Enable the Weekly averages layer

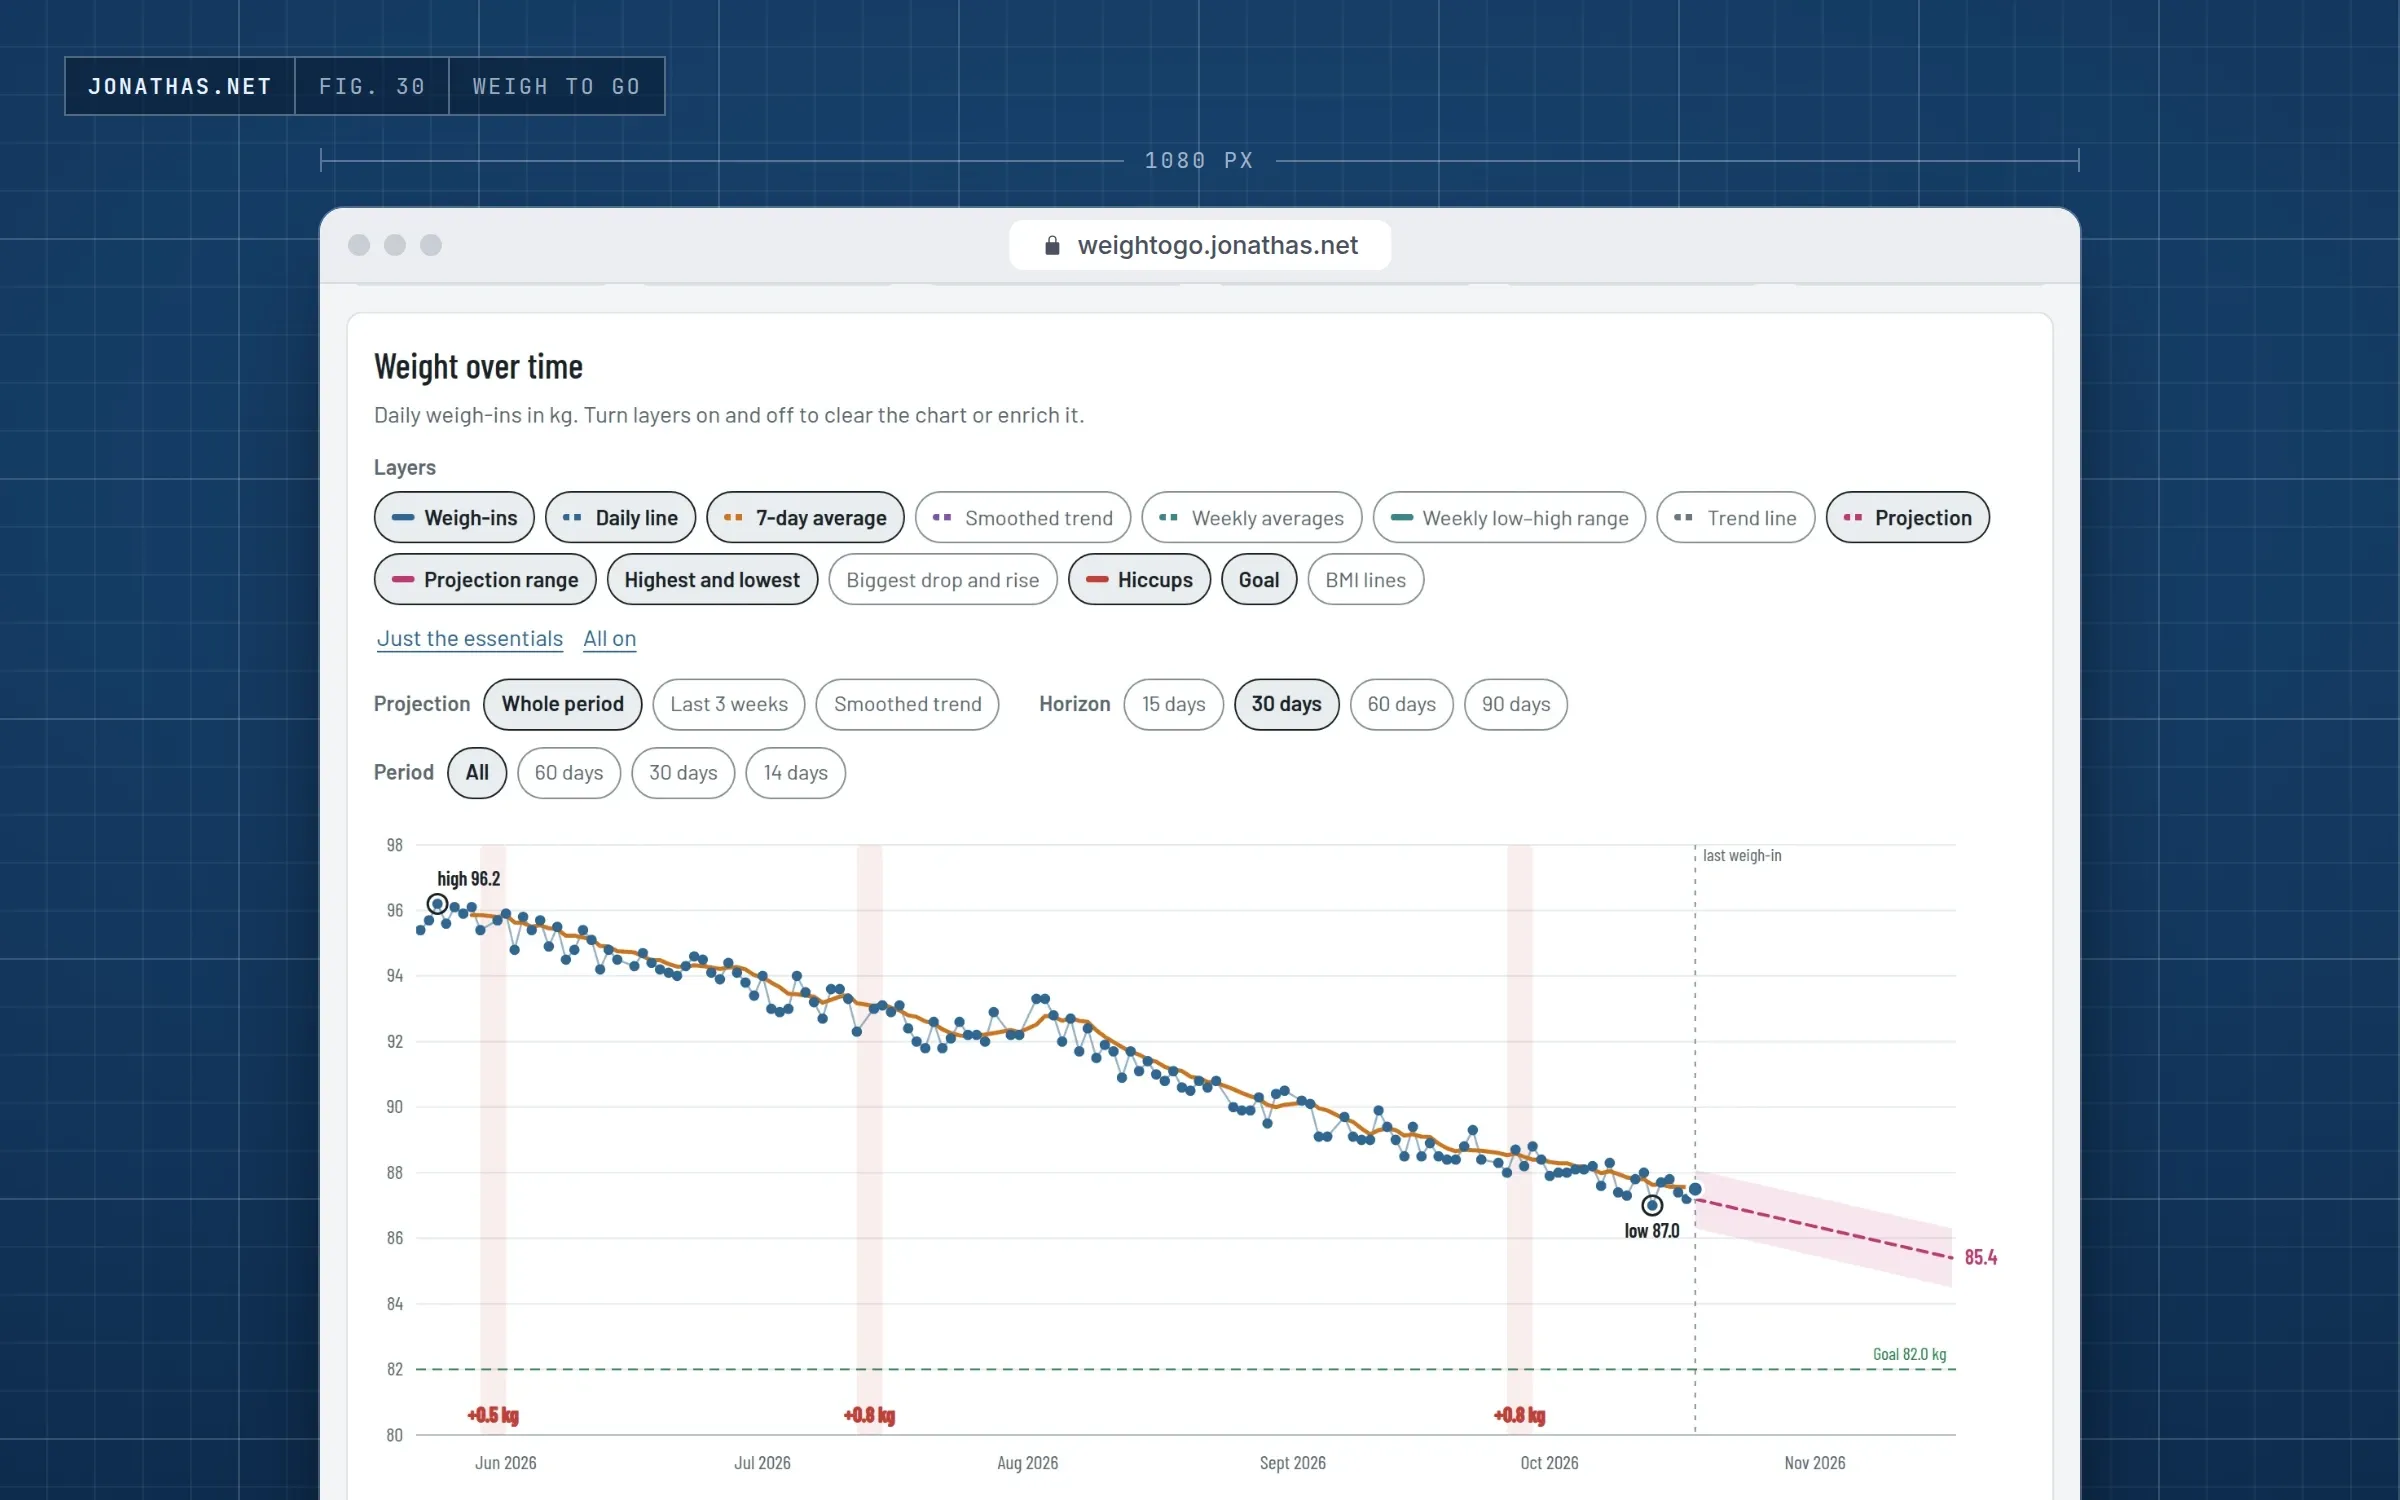point(1251,517)
